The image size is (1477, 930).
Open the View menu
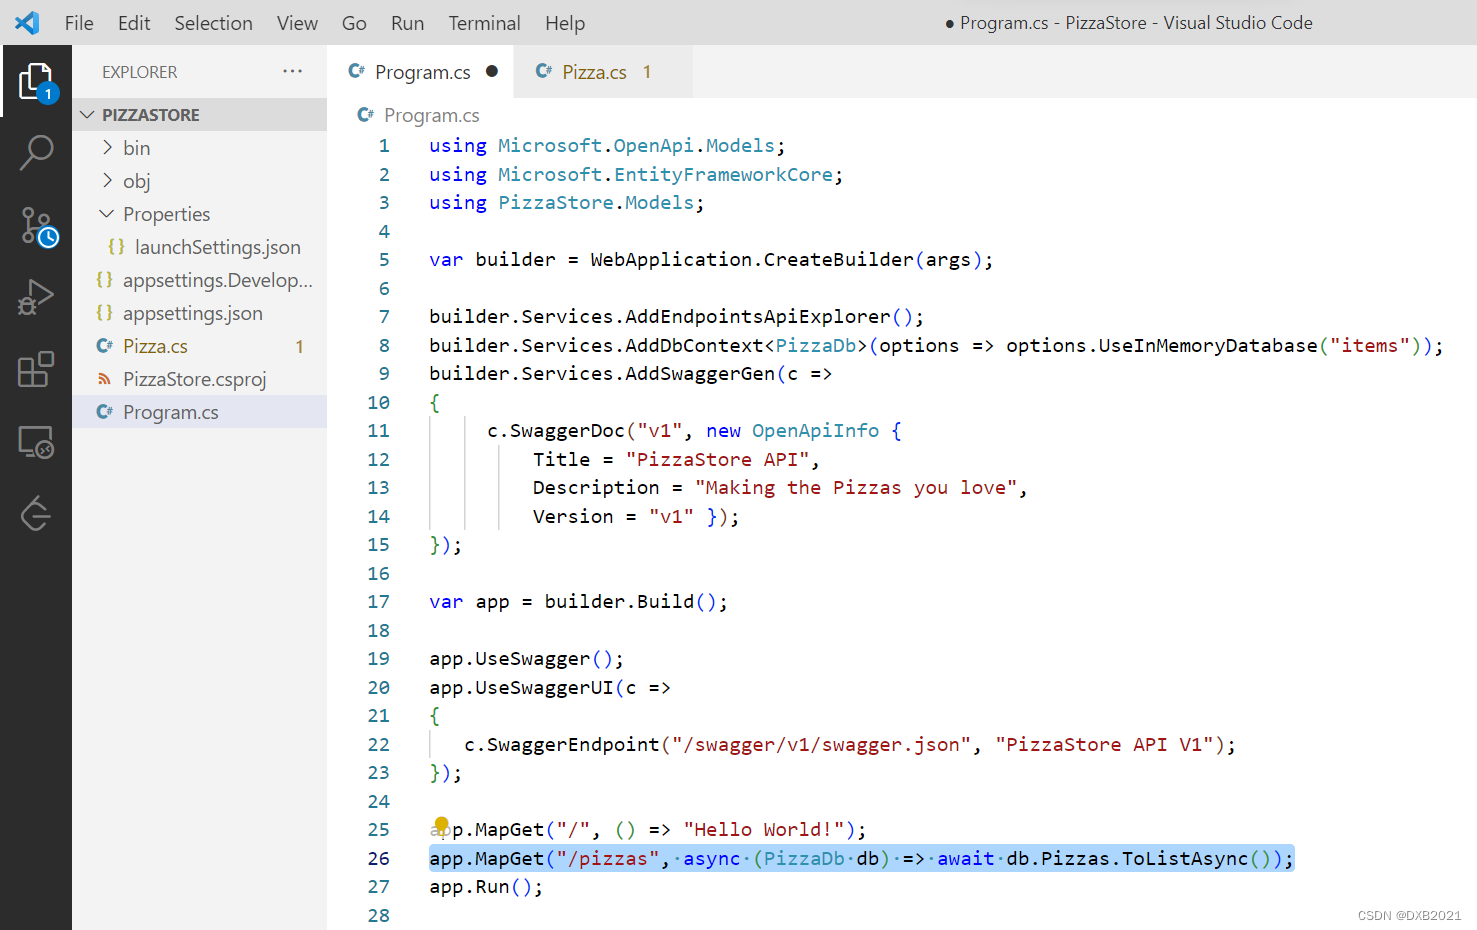297,23
